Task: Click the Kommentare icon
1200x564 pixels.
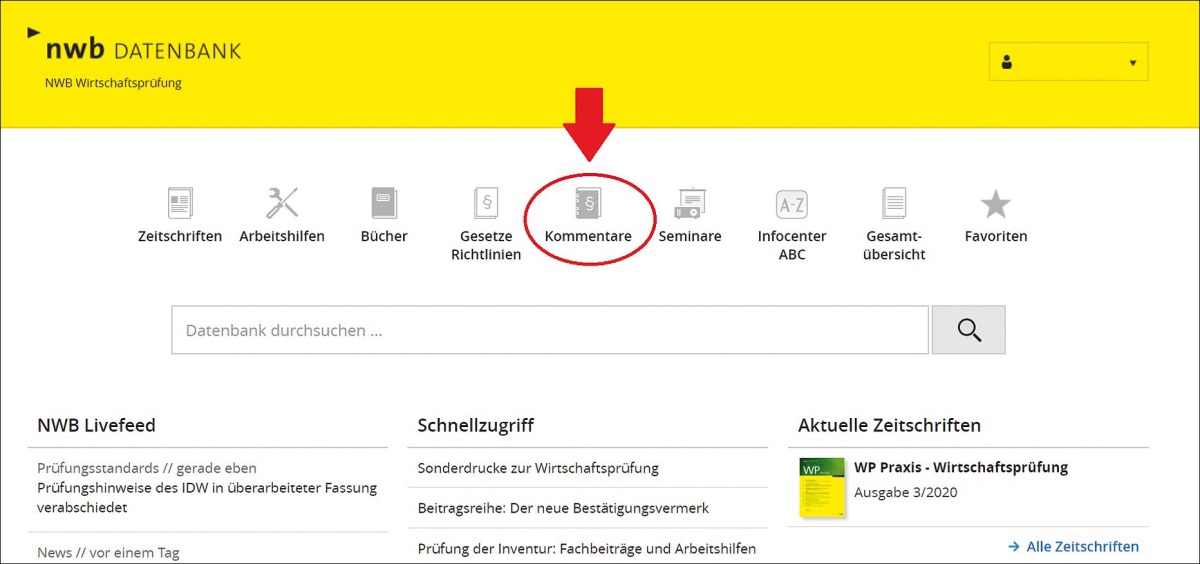Action: [588, 205]
